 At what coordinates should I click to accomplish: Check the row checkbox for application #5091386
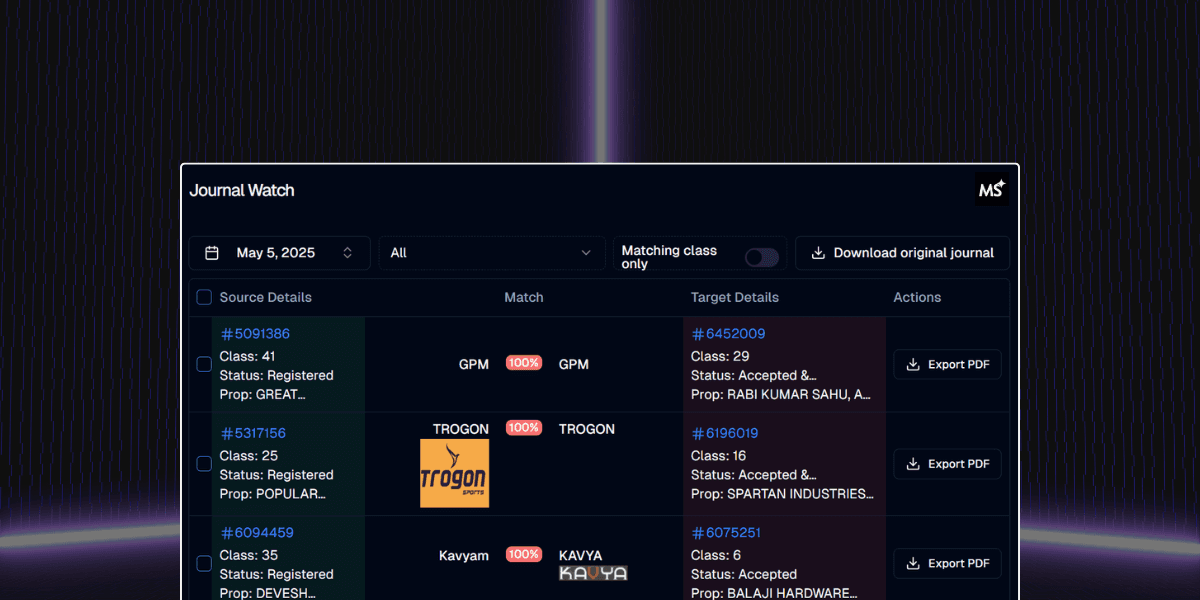203,364
